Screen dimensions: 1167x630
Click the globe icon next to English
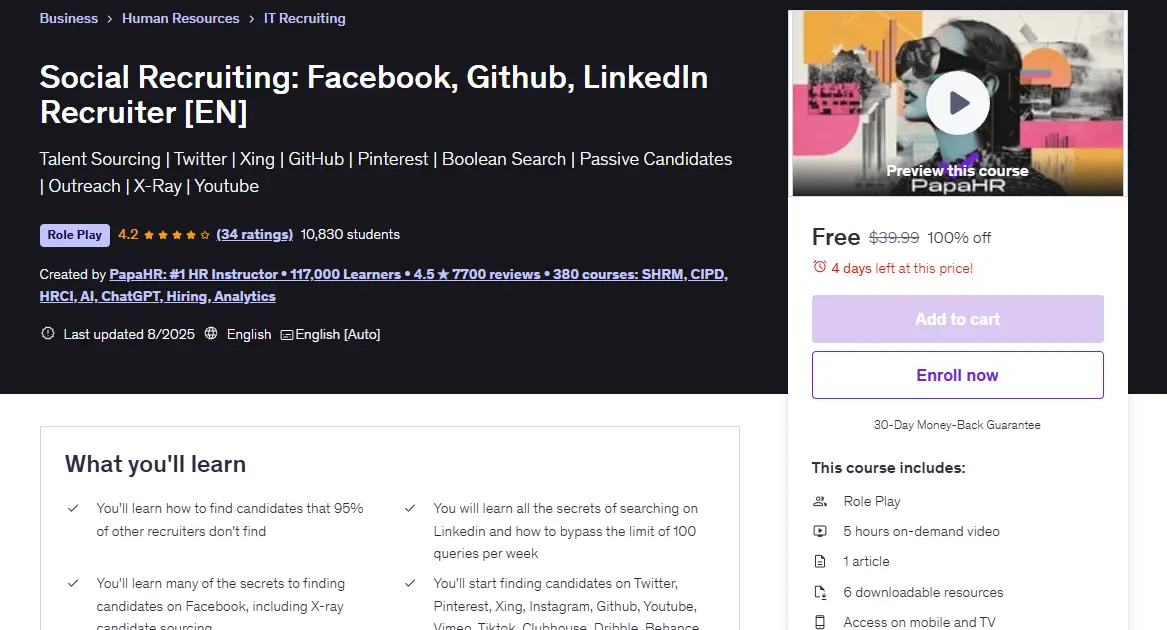coord(211,334)
